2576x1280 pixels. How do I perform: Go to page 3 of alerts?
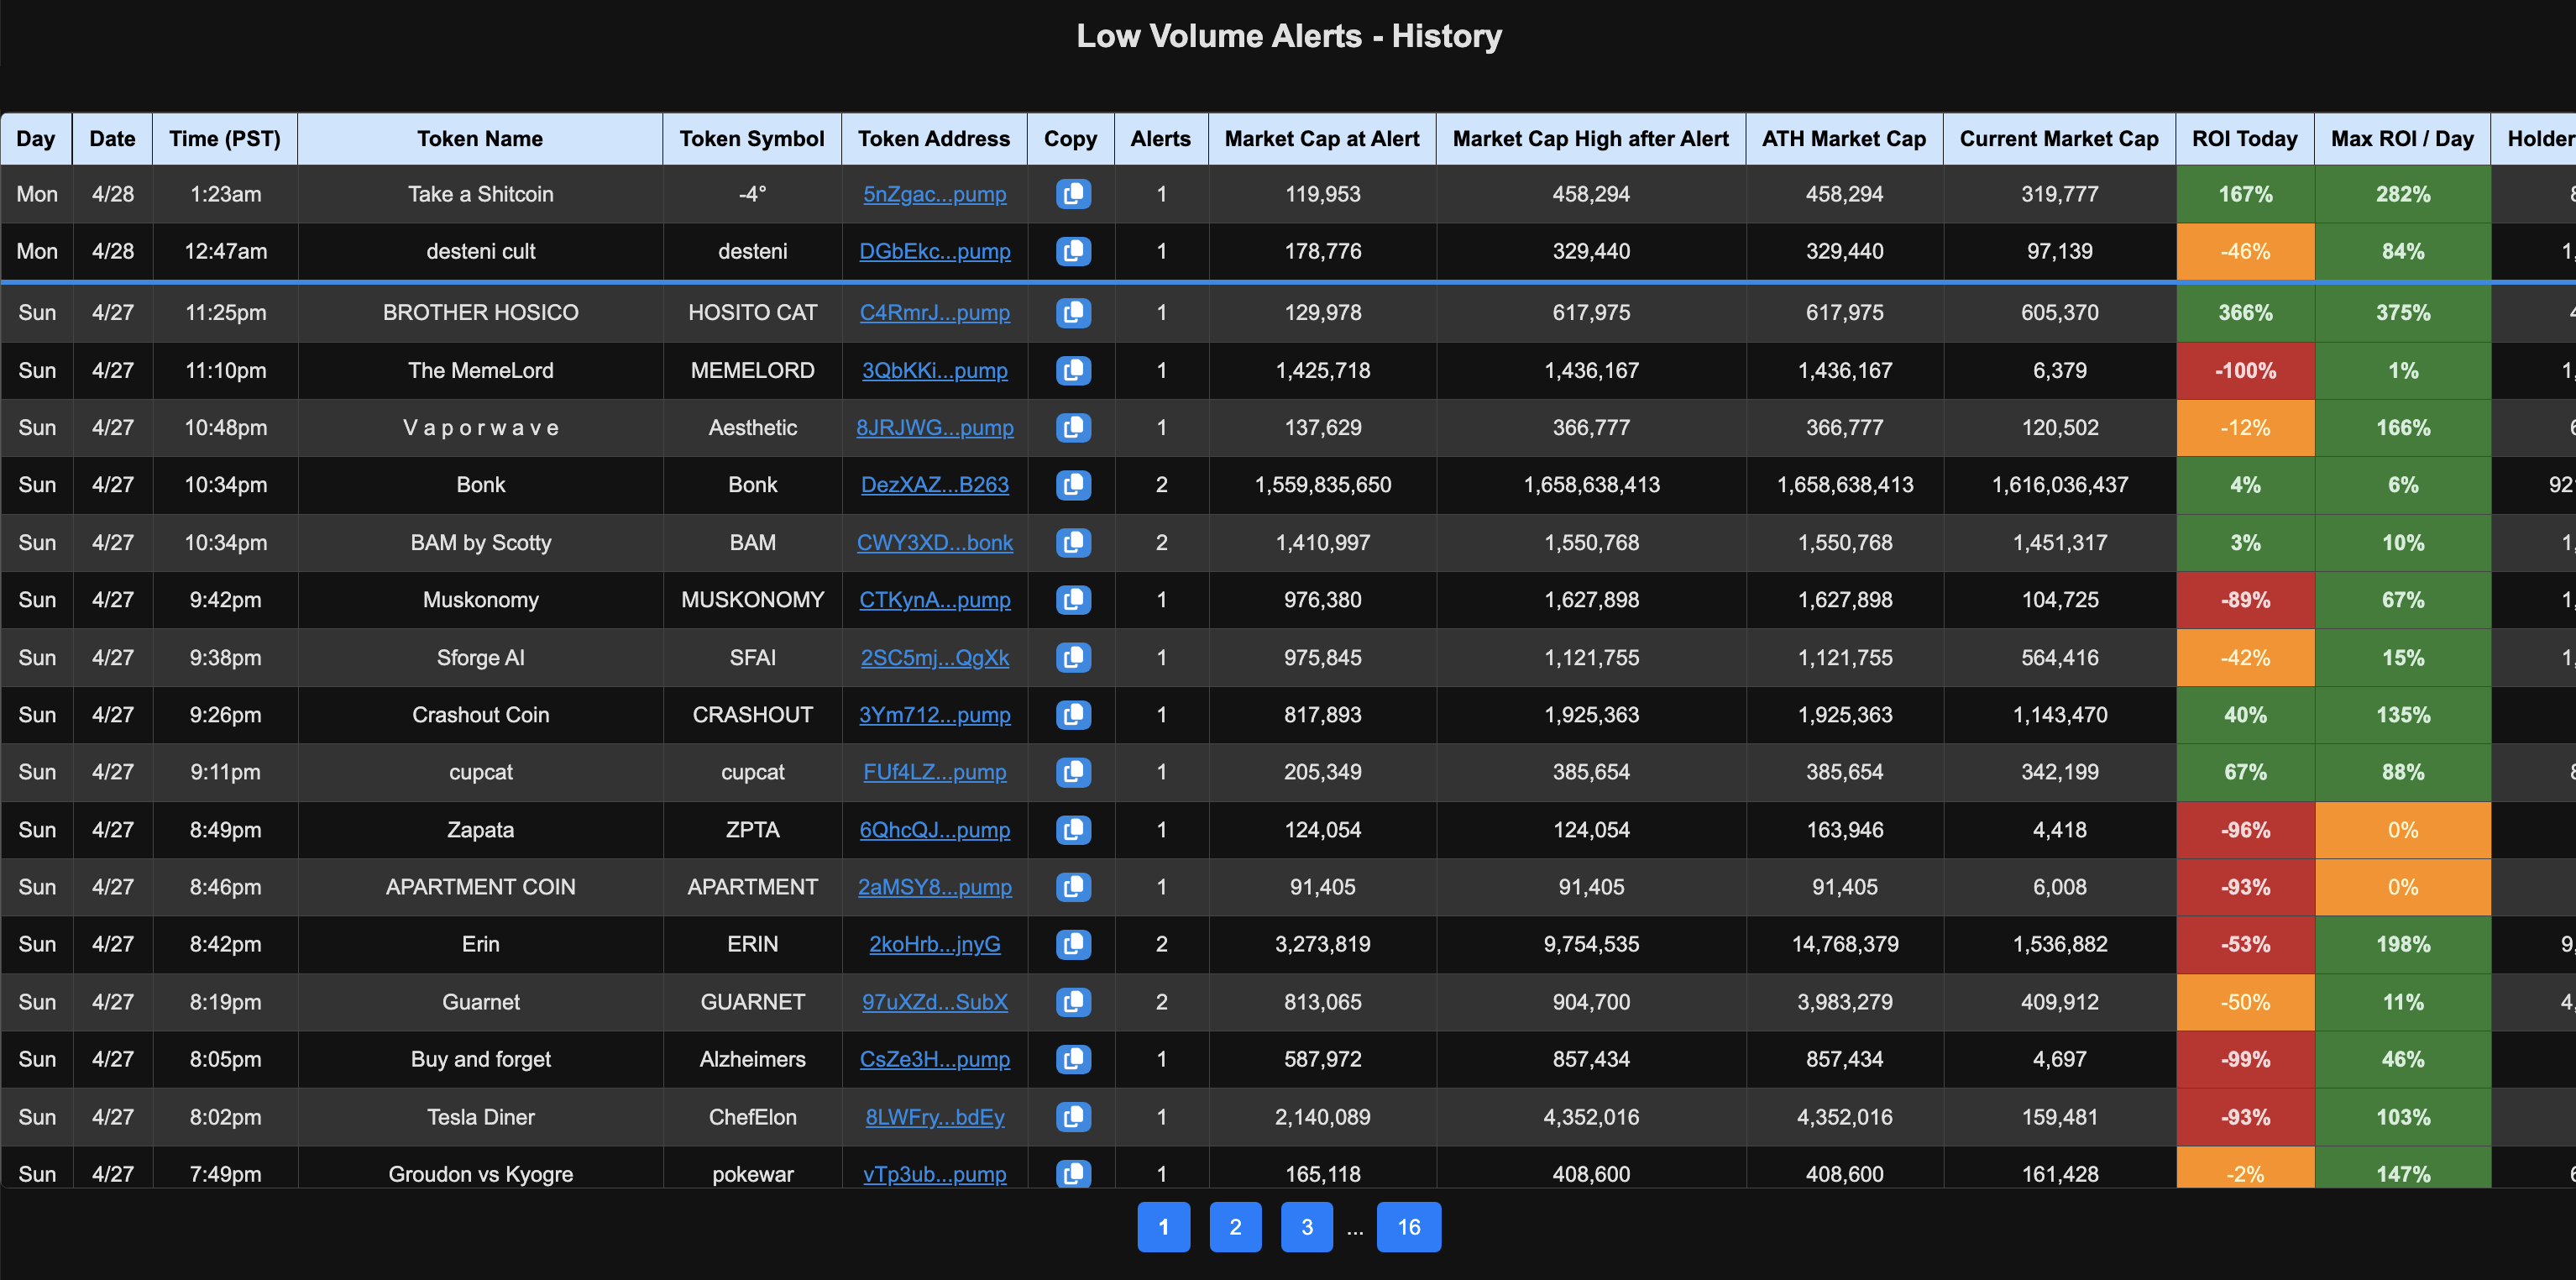click(x=1306, y=1227)
